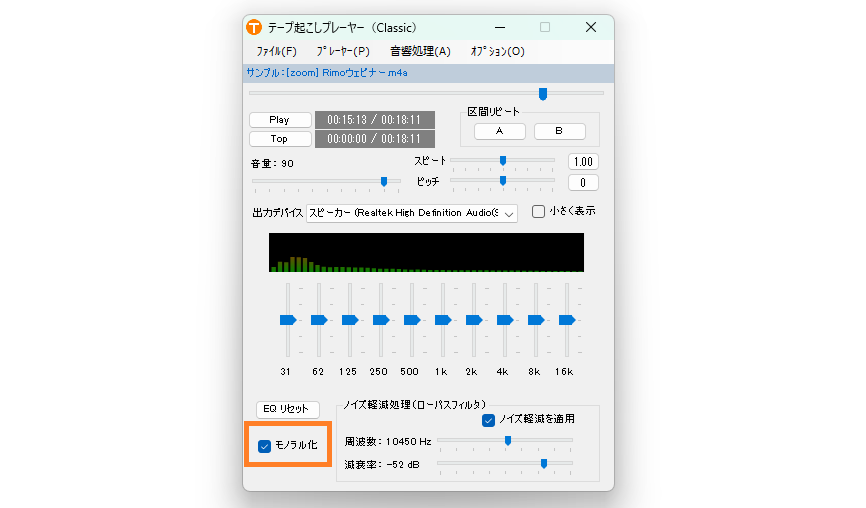866x508 pixels.
Task: Click the orange app icon in title bar
Action: click(x=254, y=27)
